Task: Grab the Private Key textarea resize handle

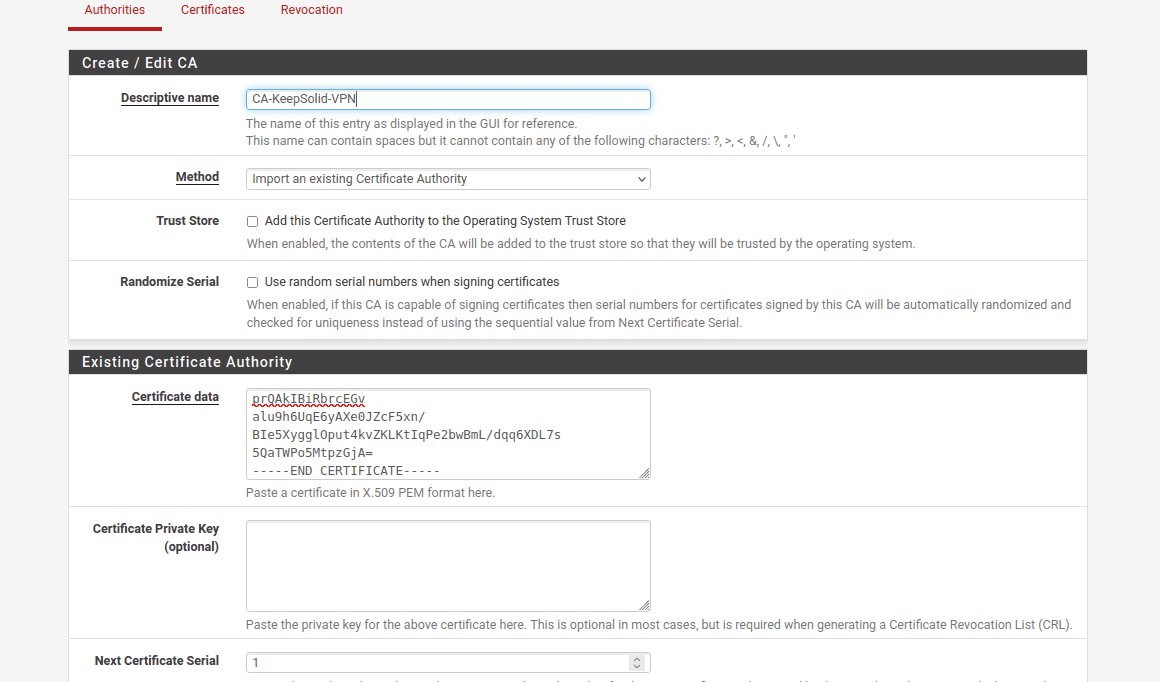Action: pos(645,605)
